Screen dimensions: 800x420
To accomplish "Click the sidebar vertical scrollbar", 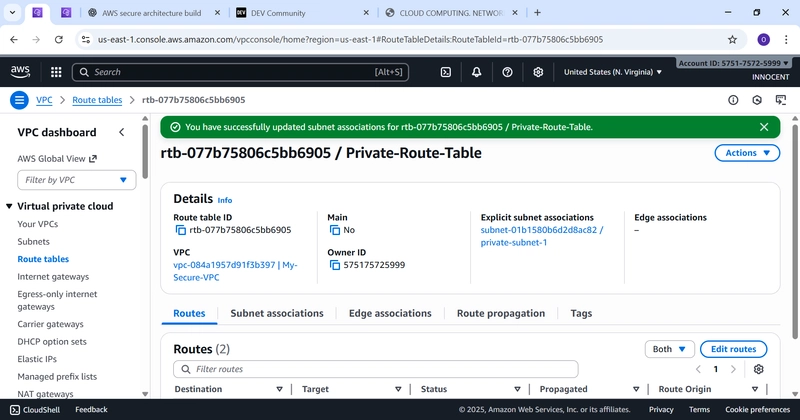I will coord(145,153).
